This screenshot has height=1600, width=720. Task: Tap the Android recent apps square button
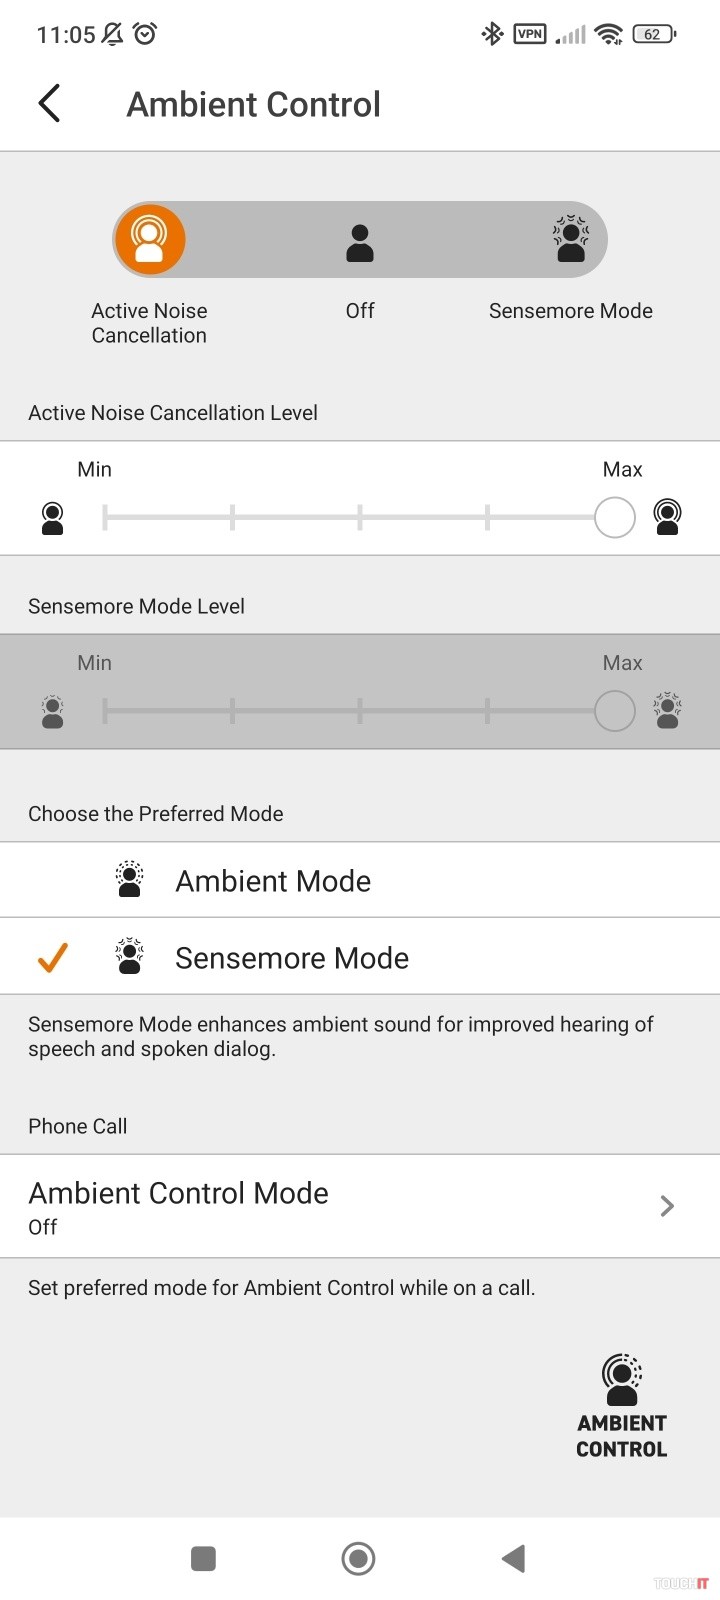pyautogui.click(x=203, y=1558)
